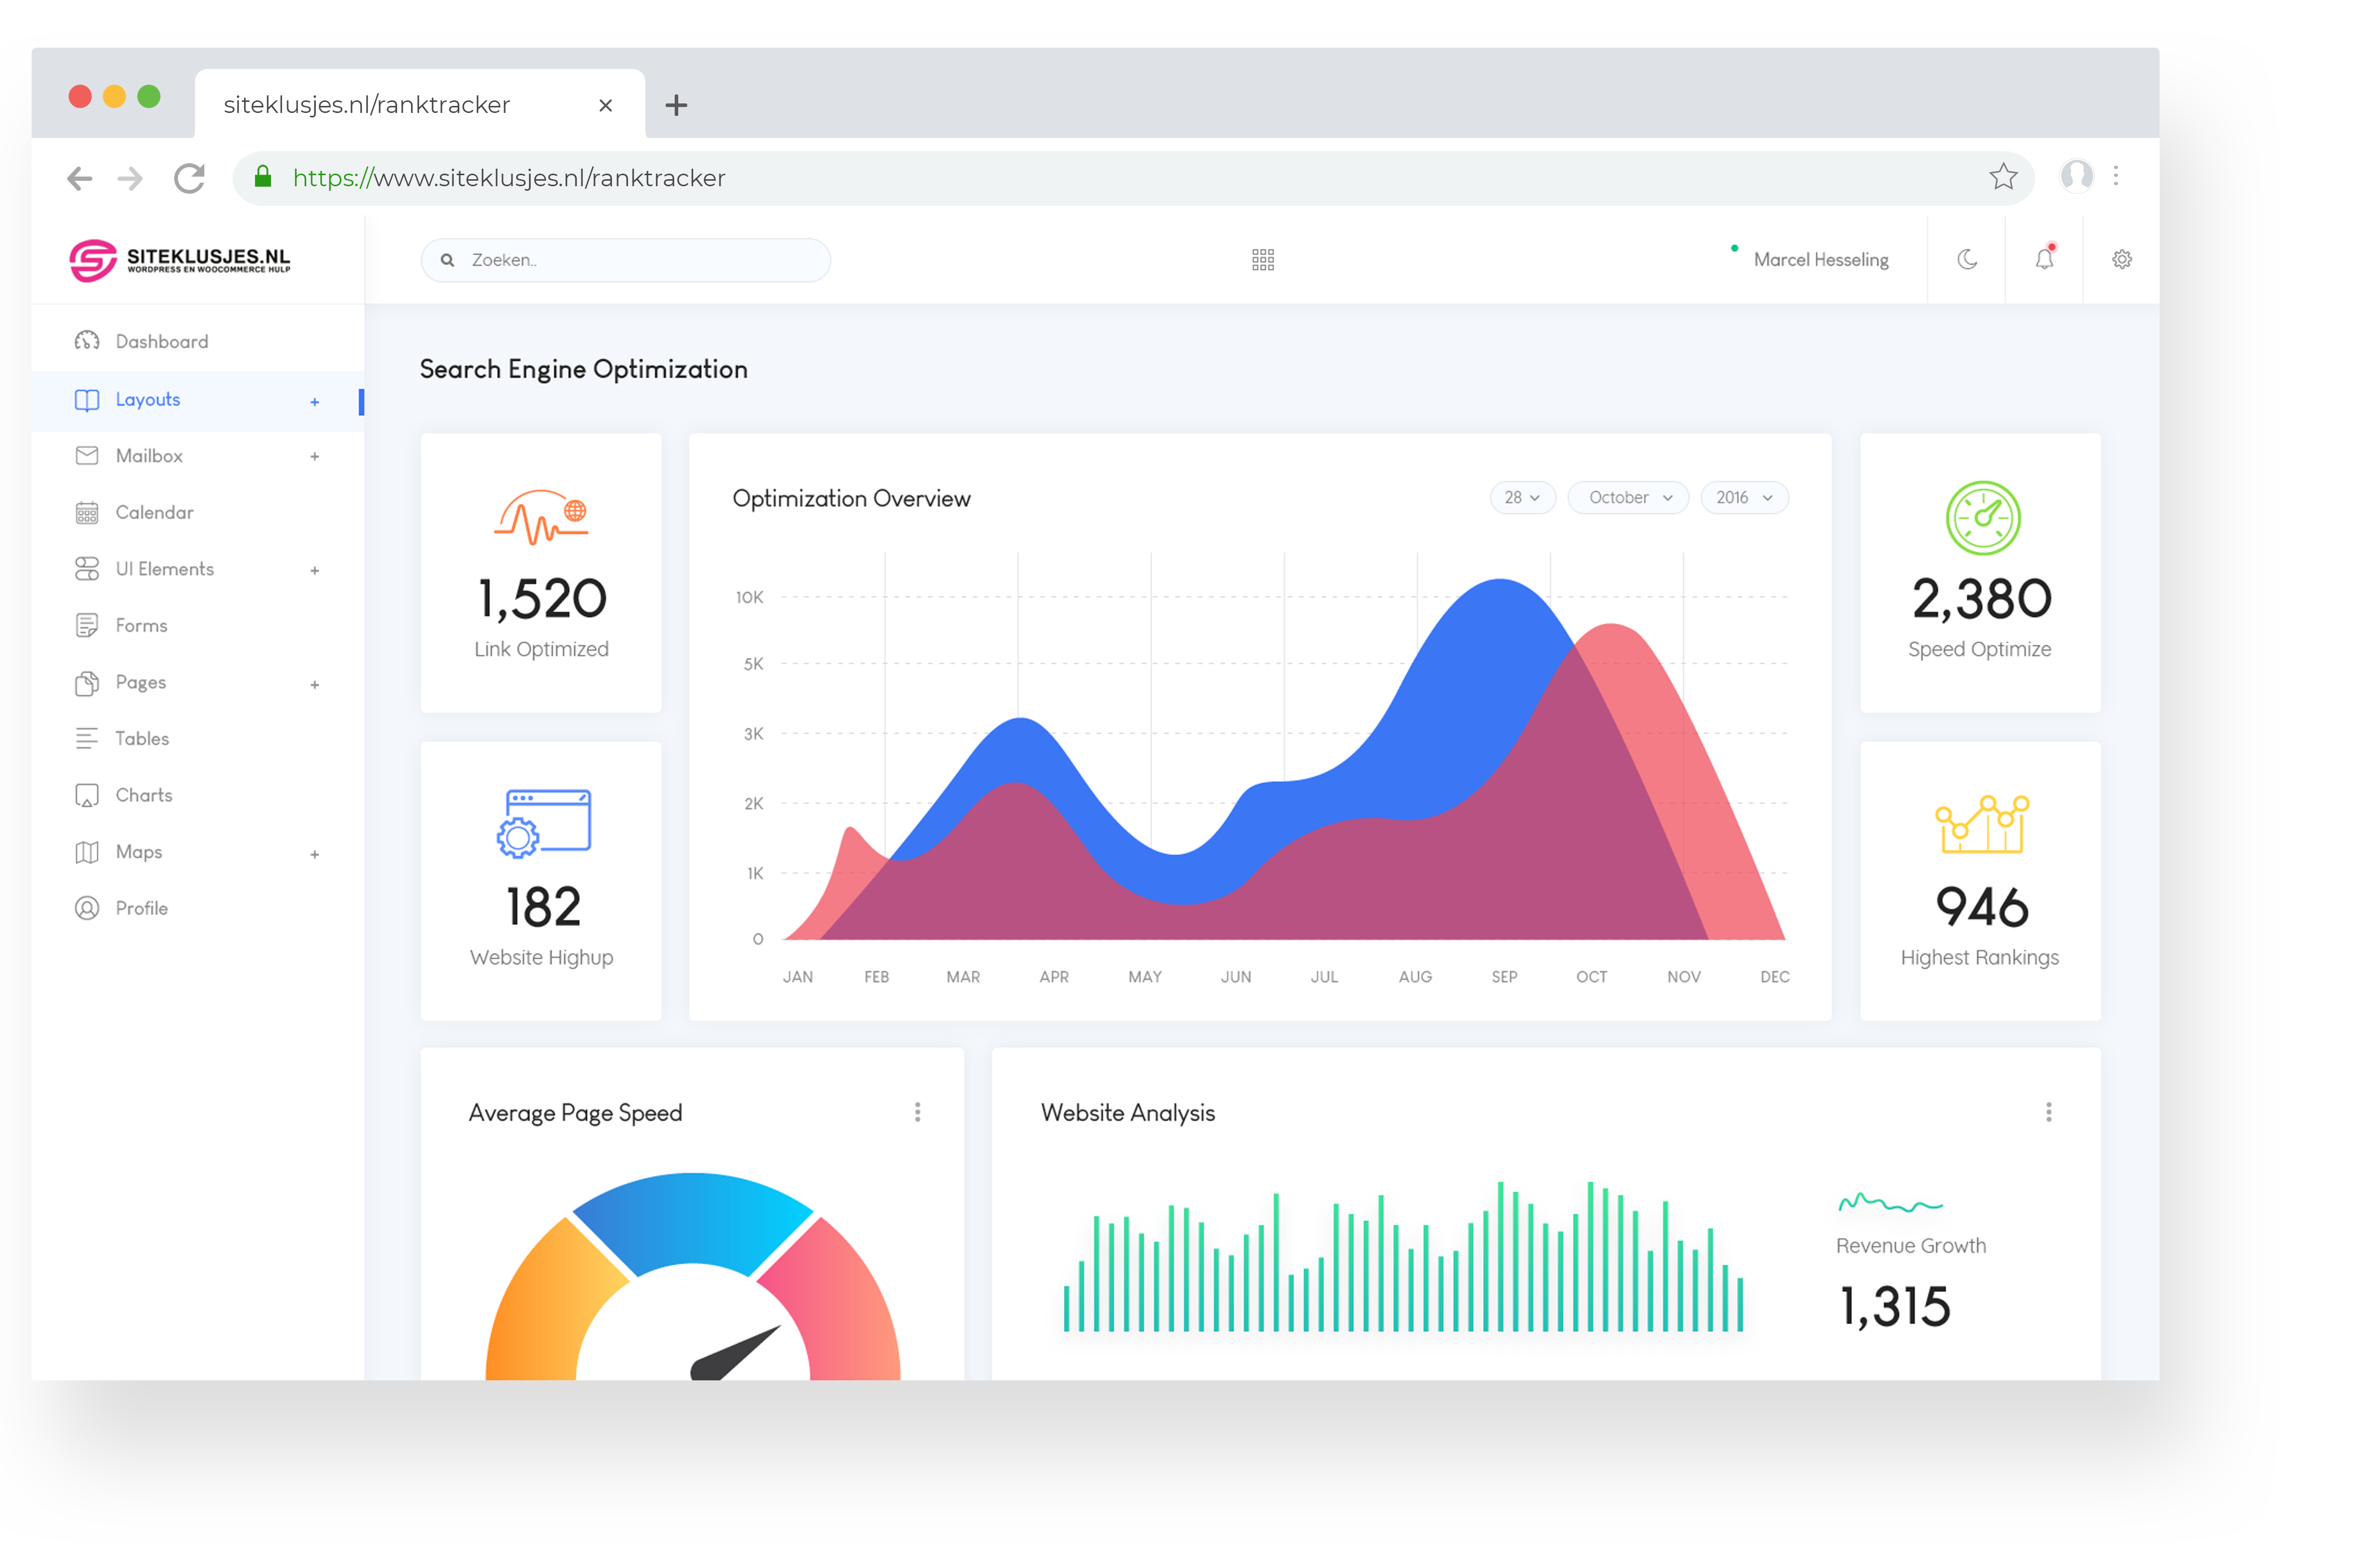Open a new tab with plus
Viewport: 2380px width, 1547px height.
(676, 105)
